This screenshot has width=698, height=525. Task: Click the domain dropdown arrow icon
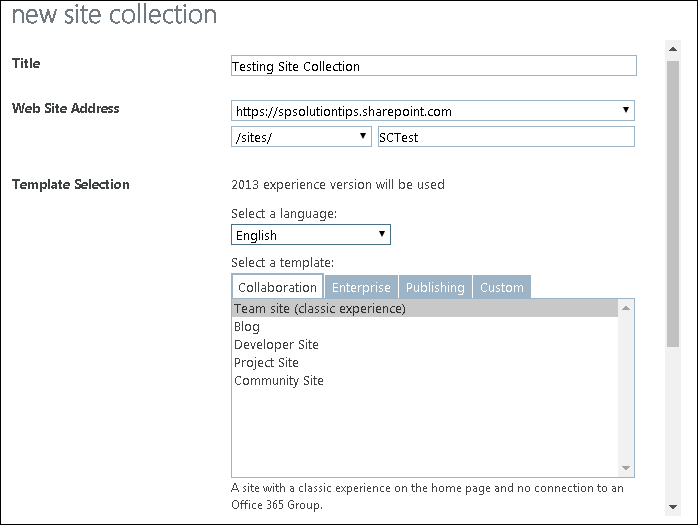tap(625, 110)
